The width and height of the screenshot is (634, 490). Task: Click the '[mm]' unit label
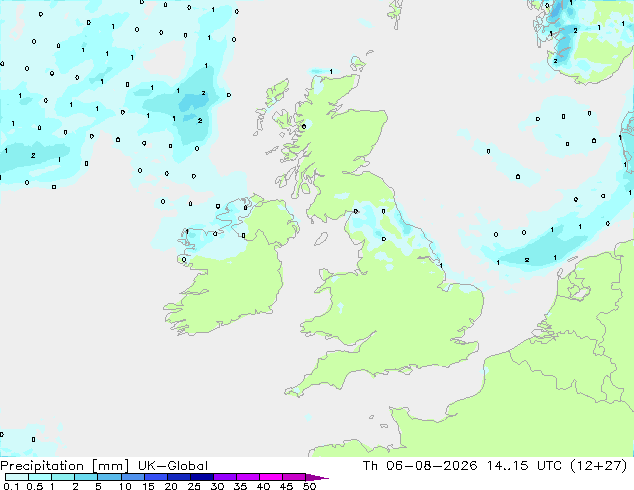pos(111,466)
